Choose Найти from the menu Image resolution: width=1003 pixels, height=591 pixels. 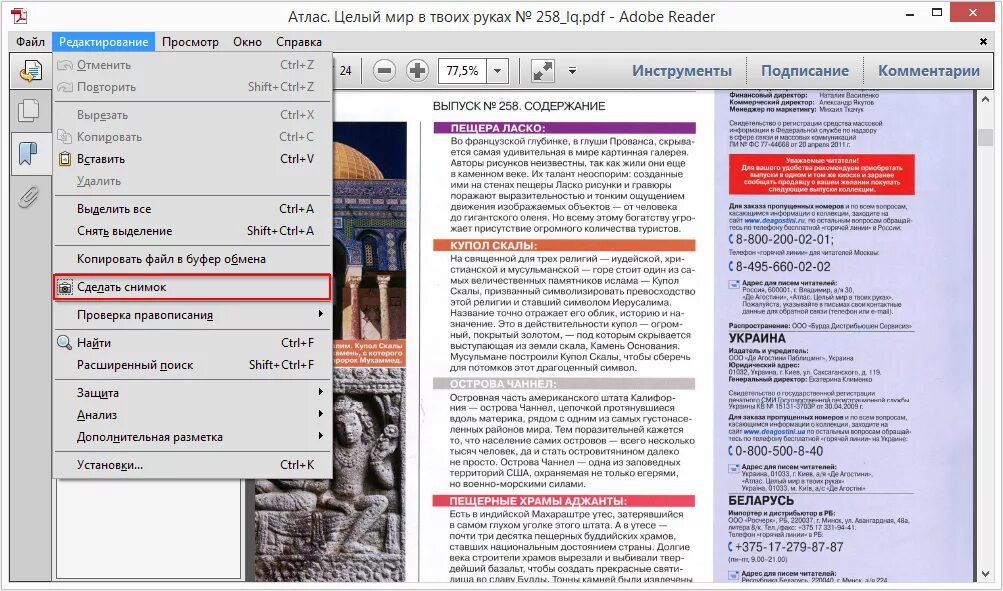(192, 343)
